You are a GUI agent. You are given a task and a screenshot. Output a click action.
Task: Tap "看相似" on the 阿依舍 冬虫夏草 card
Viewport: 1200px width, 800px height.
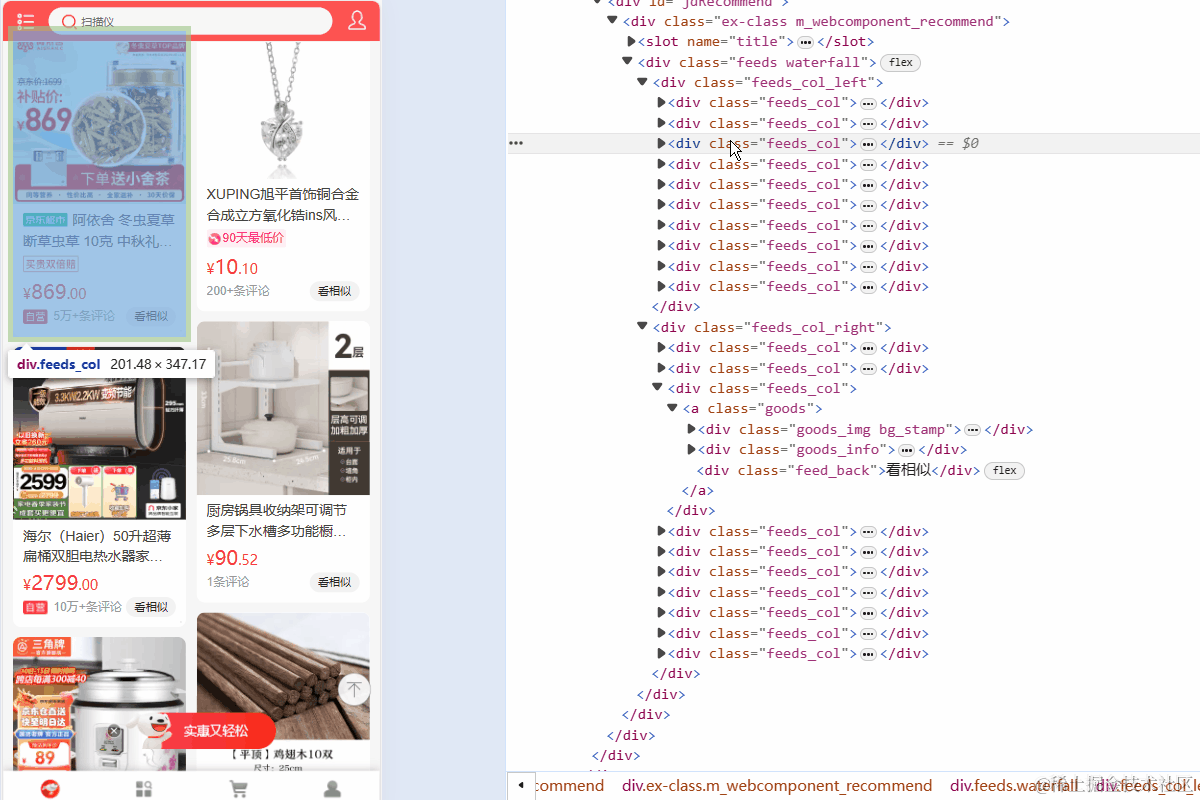coord(151,316)
